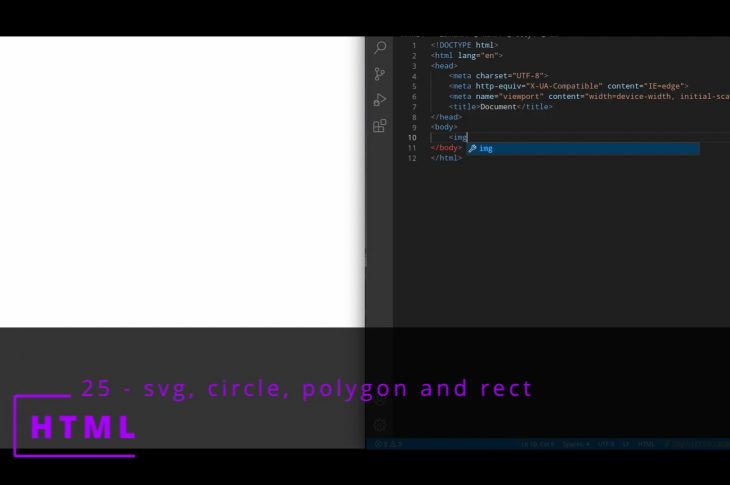The width and height of the screenshot is (730, 485).
Task: Open the Search view in activity bar
Action: click(380, 48)
